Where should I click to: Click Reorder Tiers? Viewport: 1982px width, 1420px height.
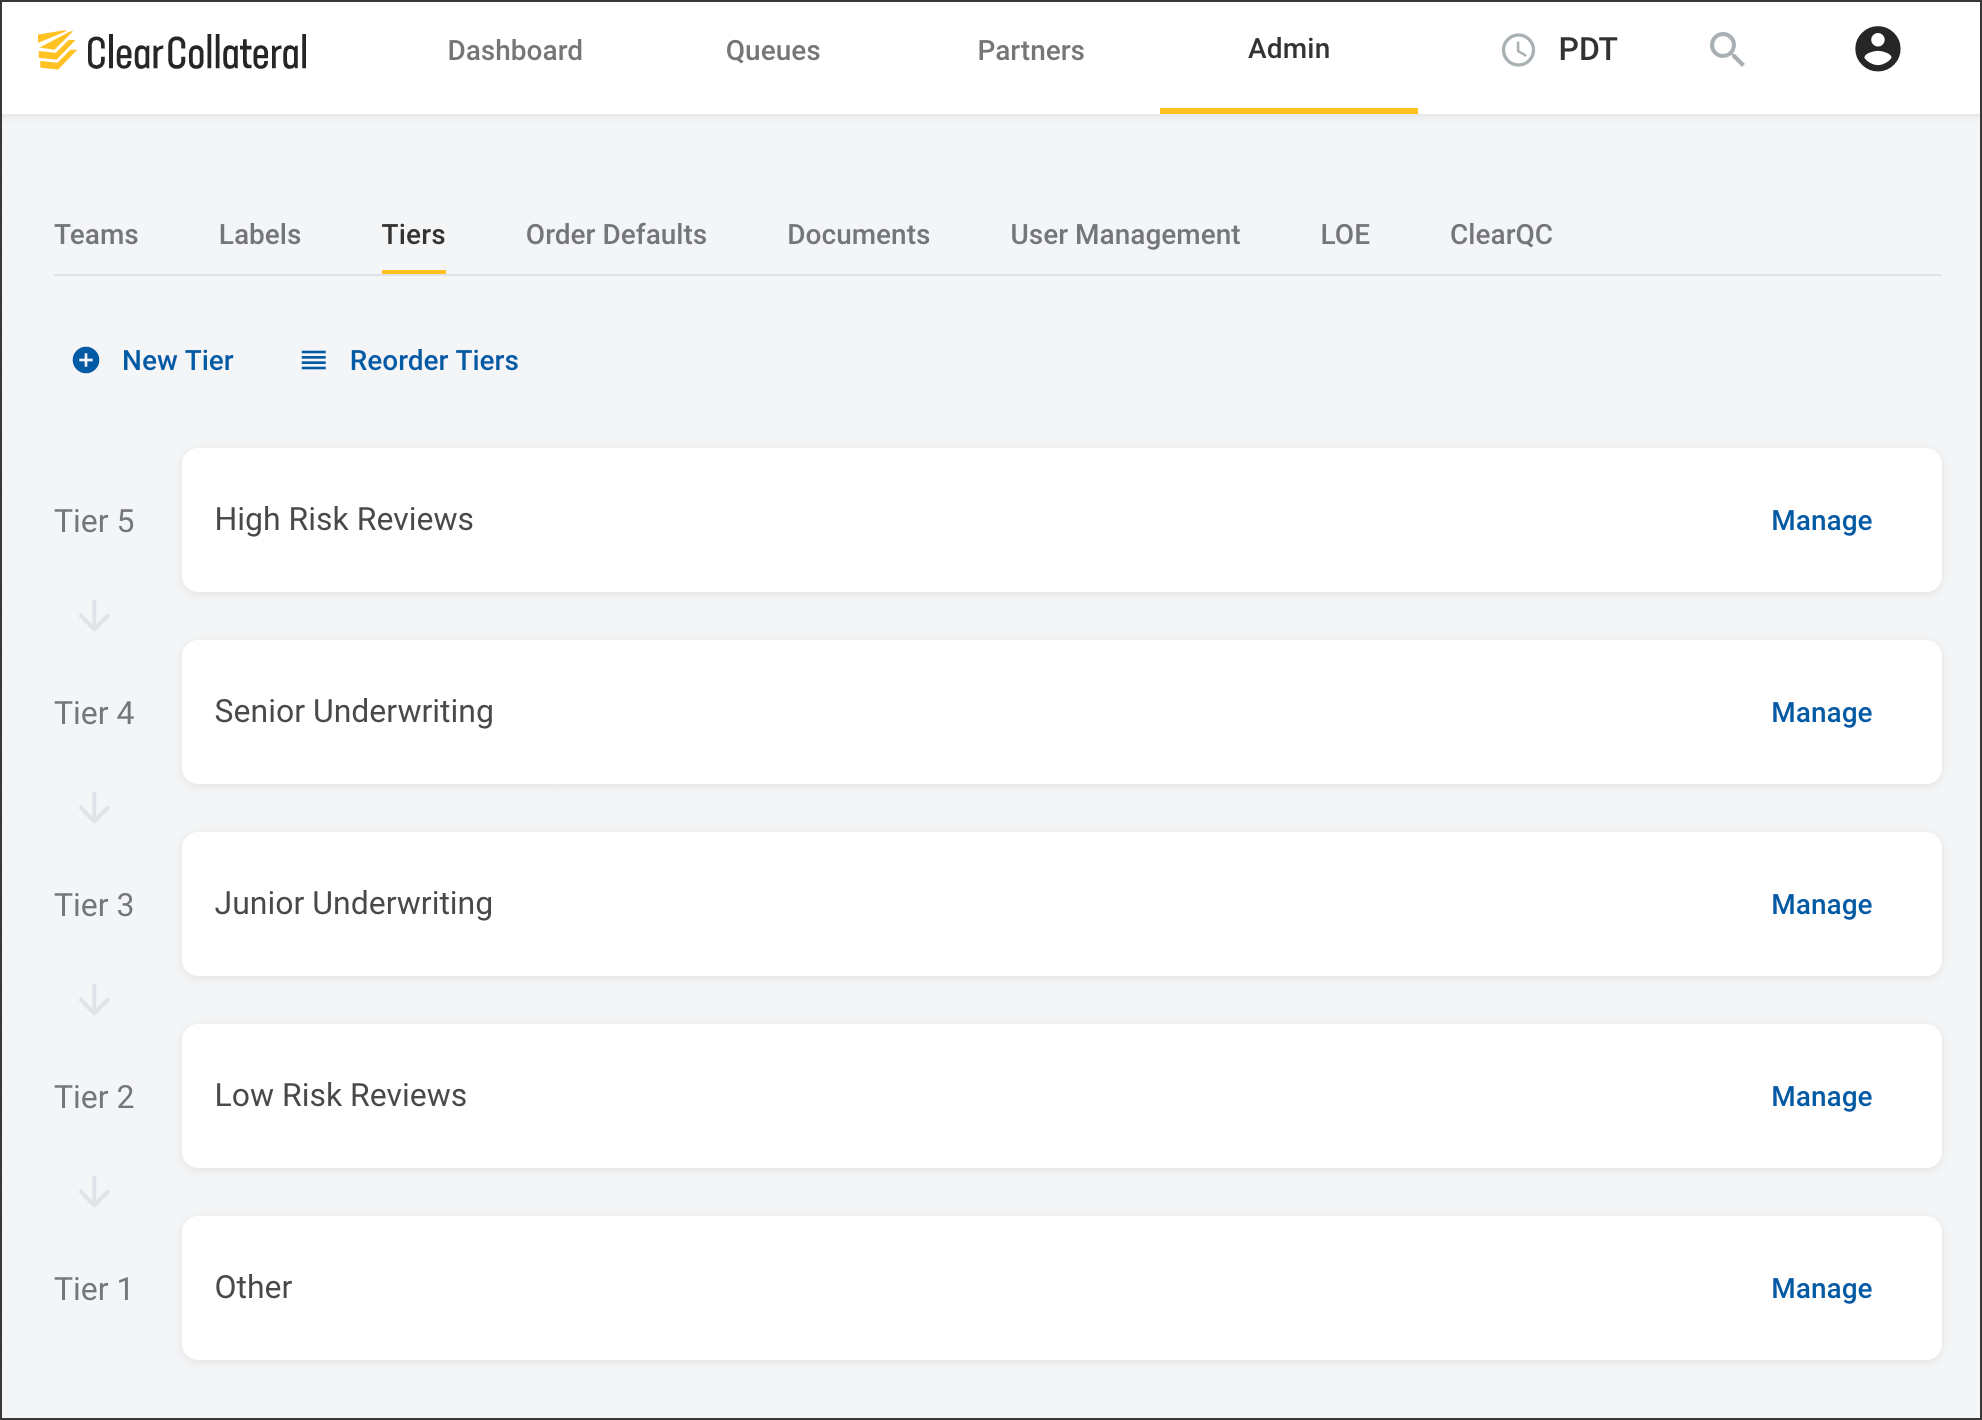coord(434,360)
